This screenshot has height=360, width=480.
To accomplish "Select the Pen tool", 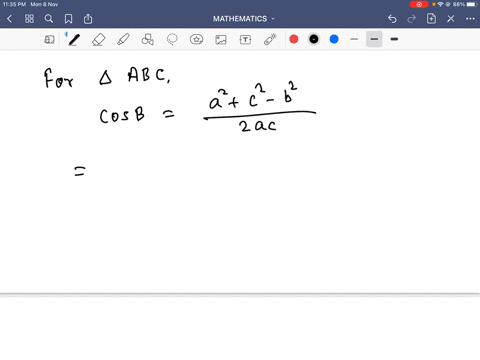I will tap(74, 40).
